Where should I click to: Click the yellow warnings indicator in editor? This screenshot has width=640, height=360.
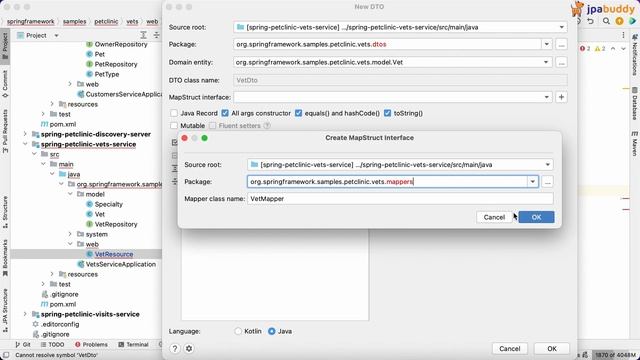click(599, 49)
